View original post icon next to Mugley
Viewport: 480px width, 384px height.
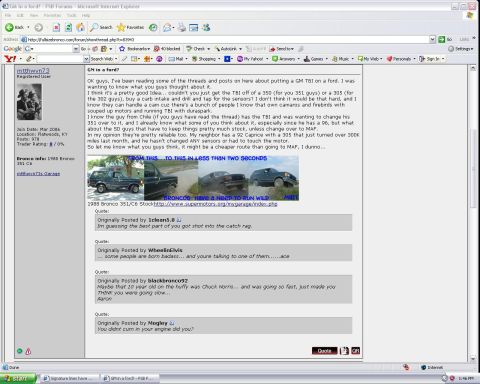point(172,323)
